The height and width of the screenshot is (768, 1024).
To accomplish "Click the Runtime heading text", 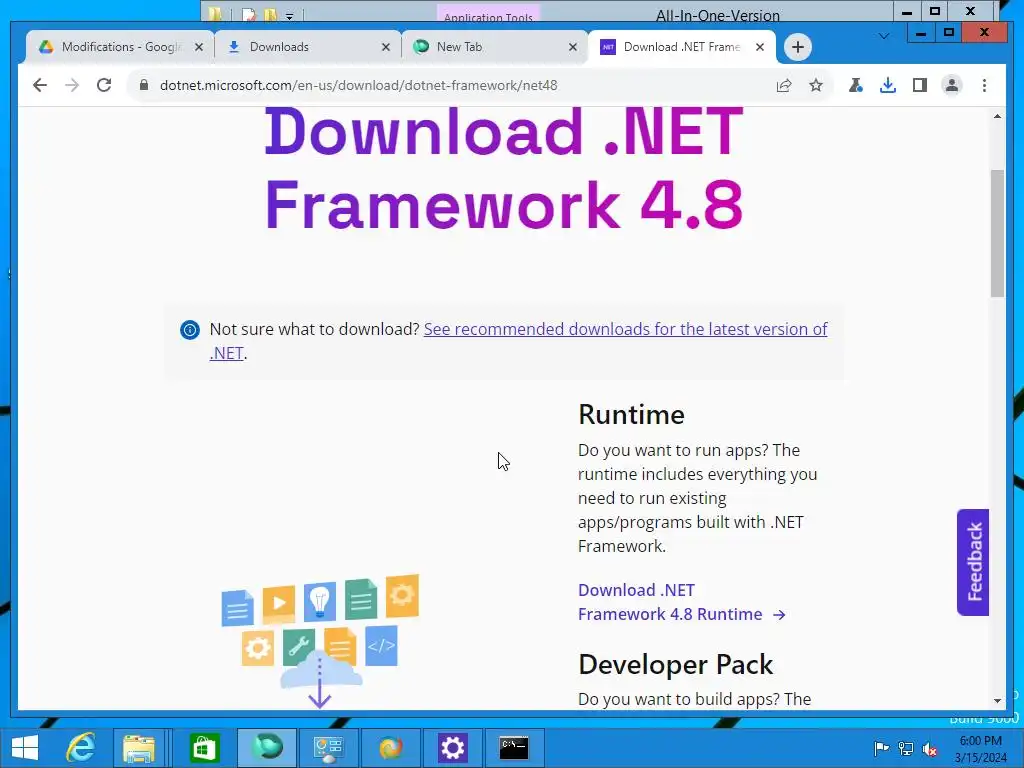I will pos(632,415).
